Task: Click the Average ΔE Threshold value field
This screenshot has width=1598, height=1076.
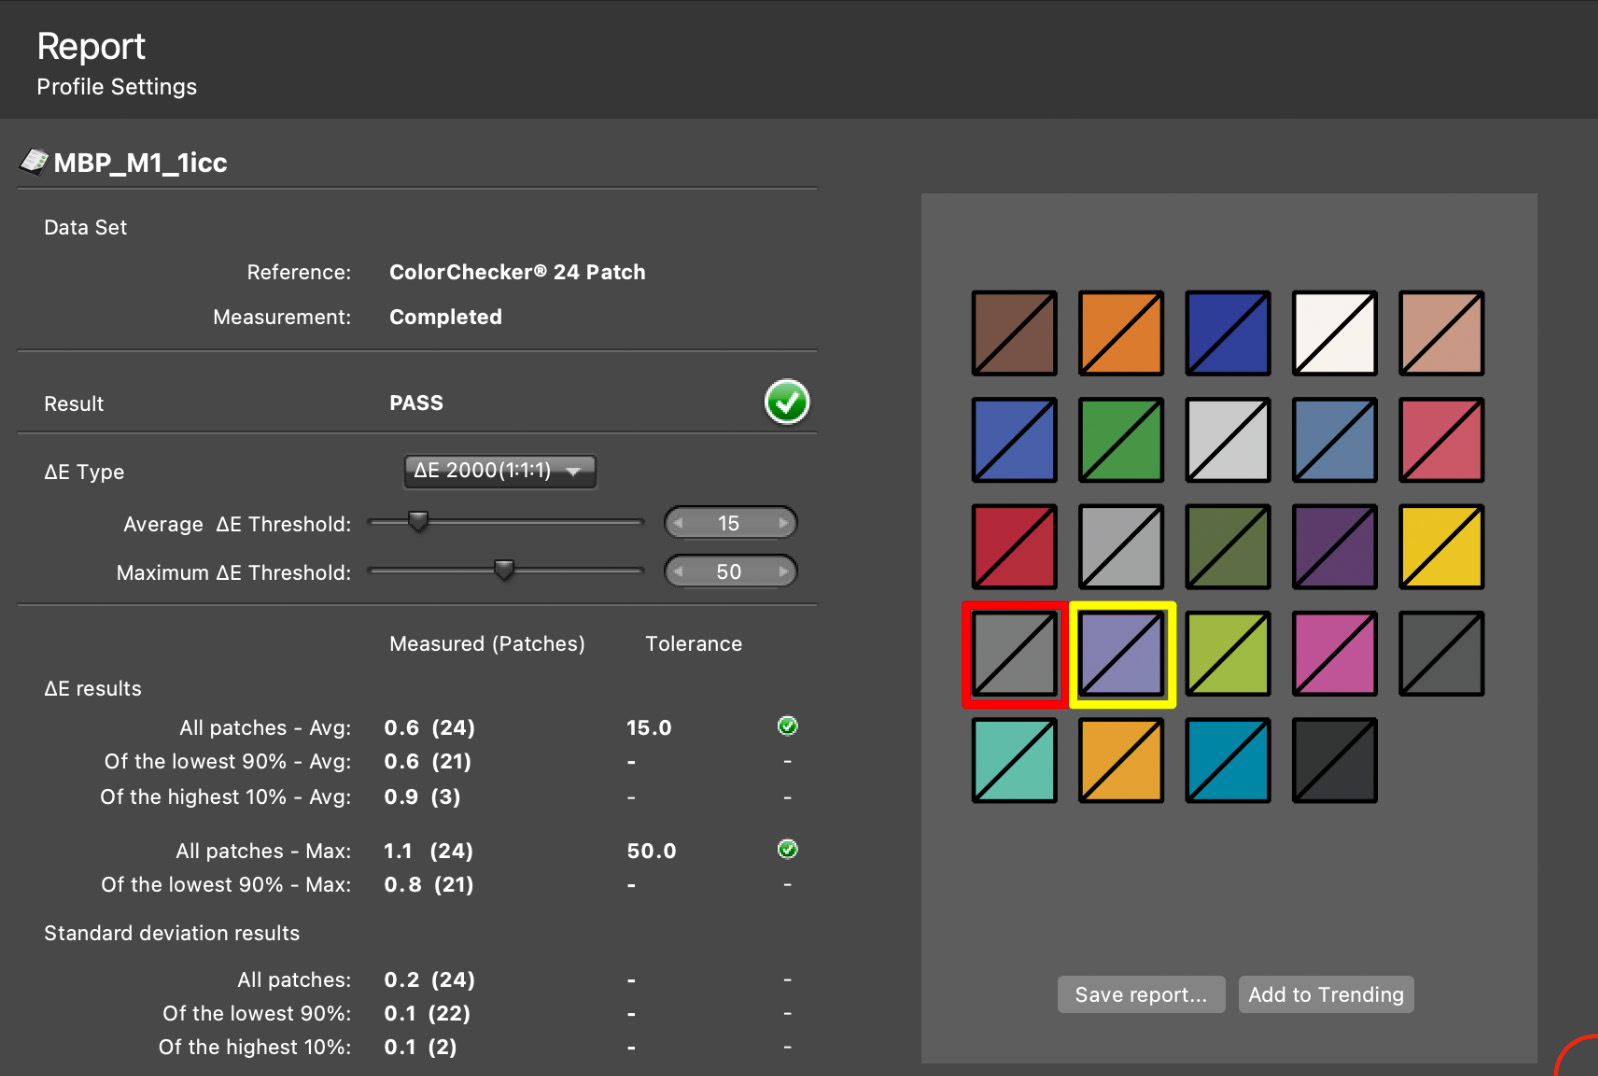Action: pos(729,523)
